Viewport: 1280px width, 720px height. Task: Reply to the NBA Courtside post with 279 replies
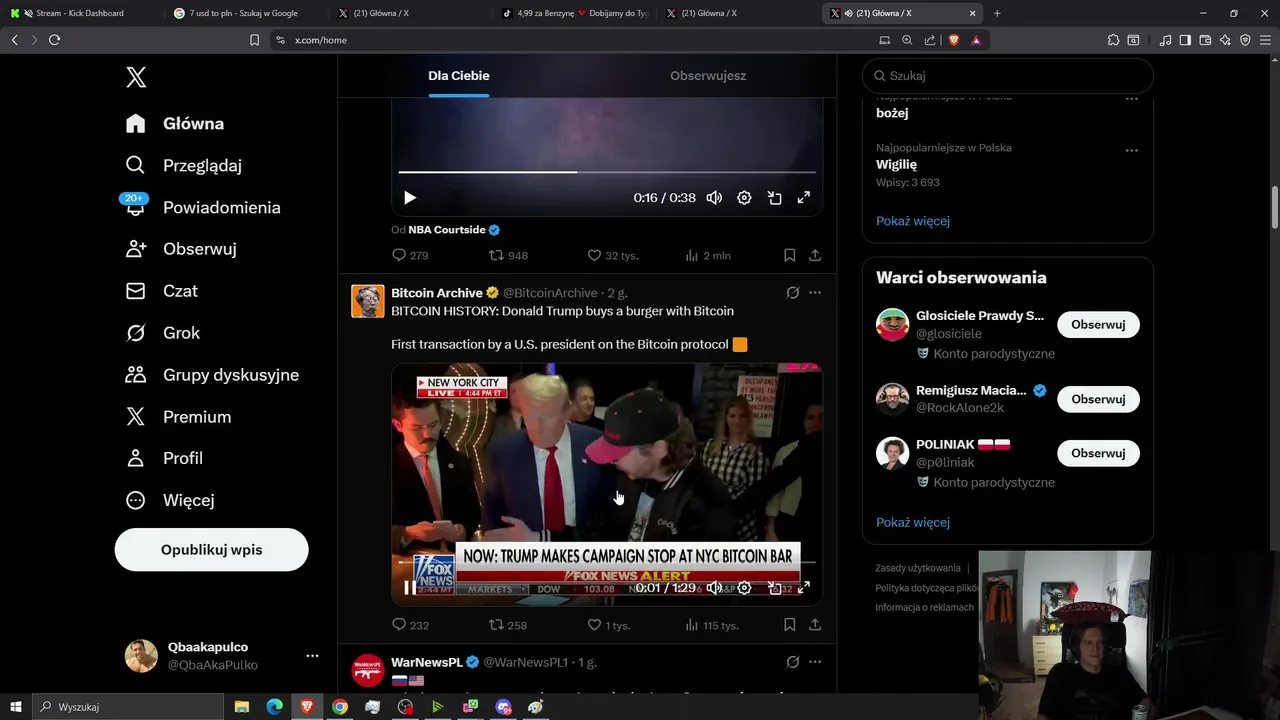pyautogui.click(x=410, y=256)
